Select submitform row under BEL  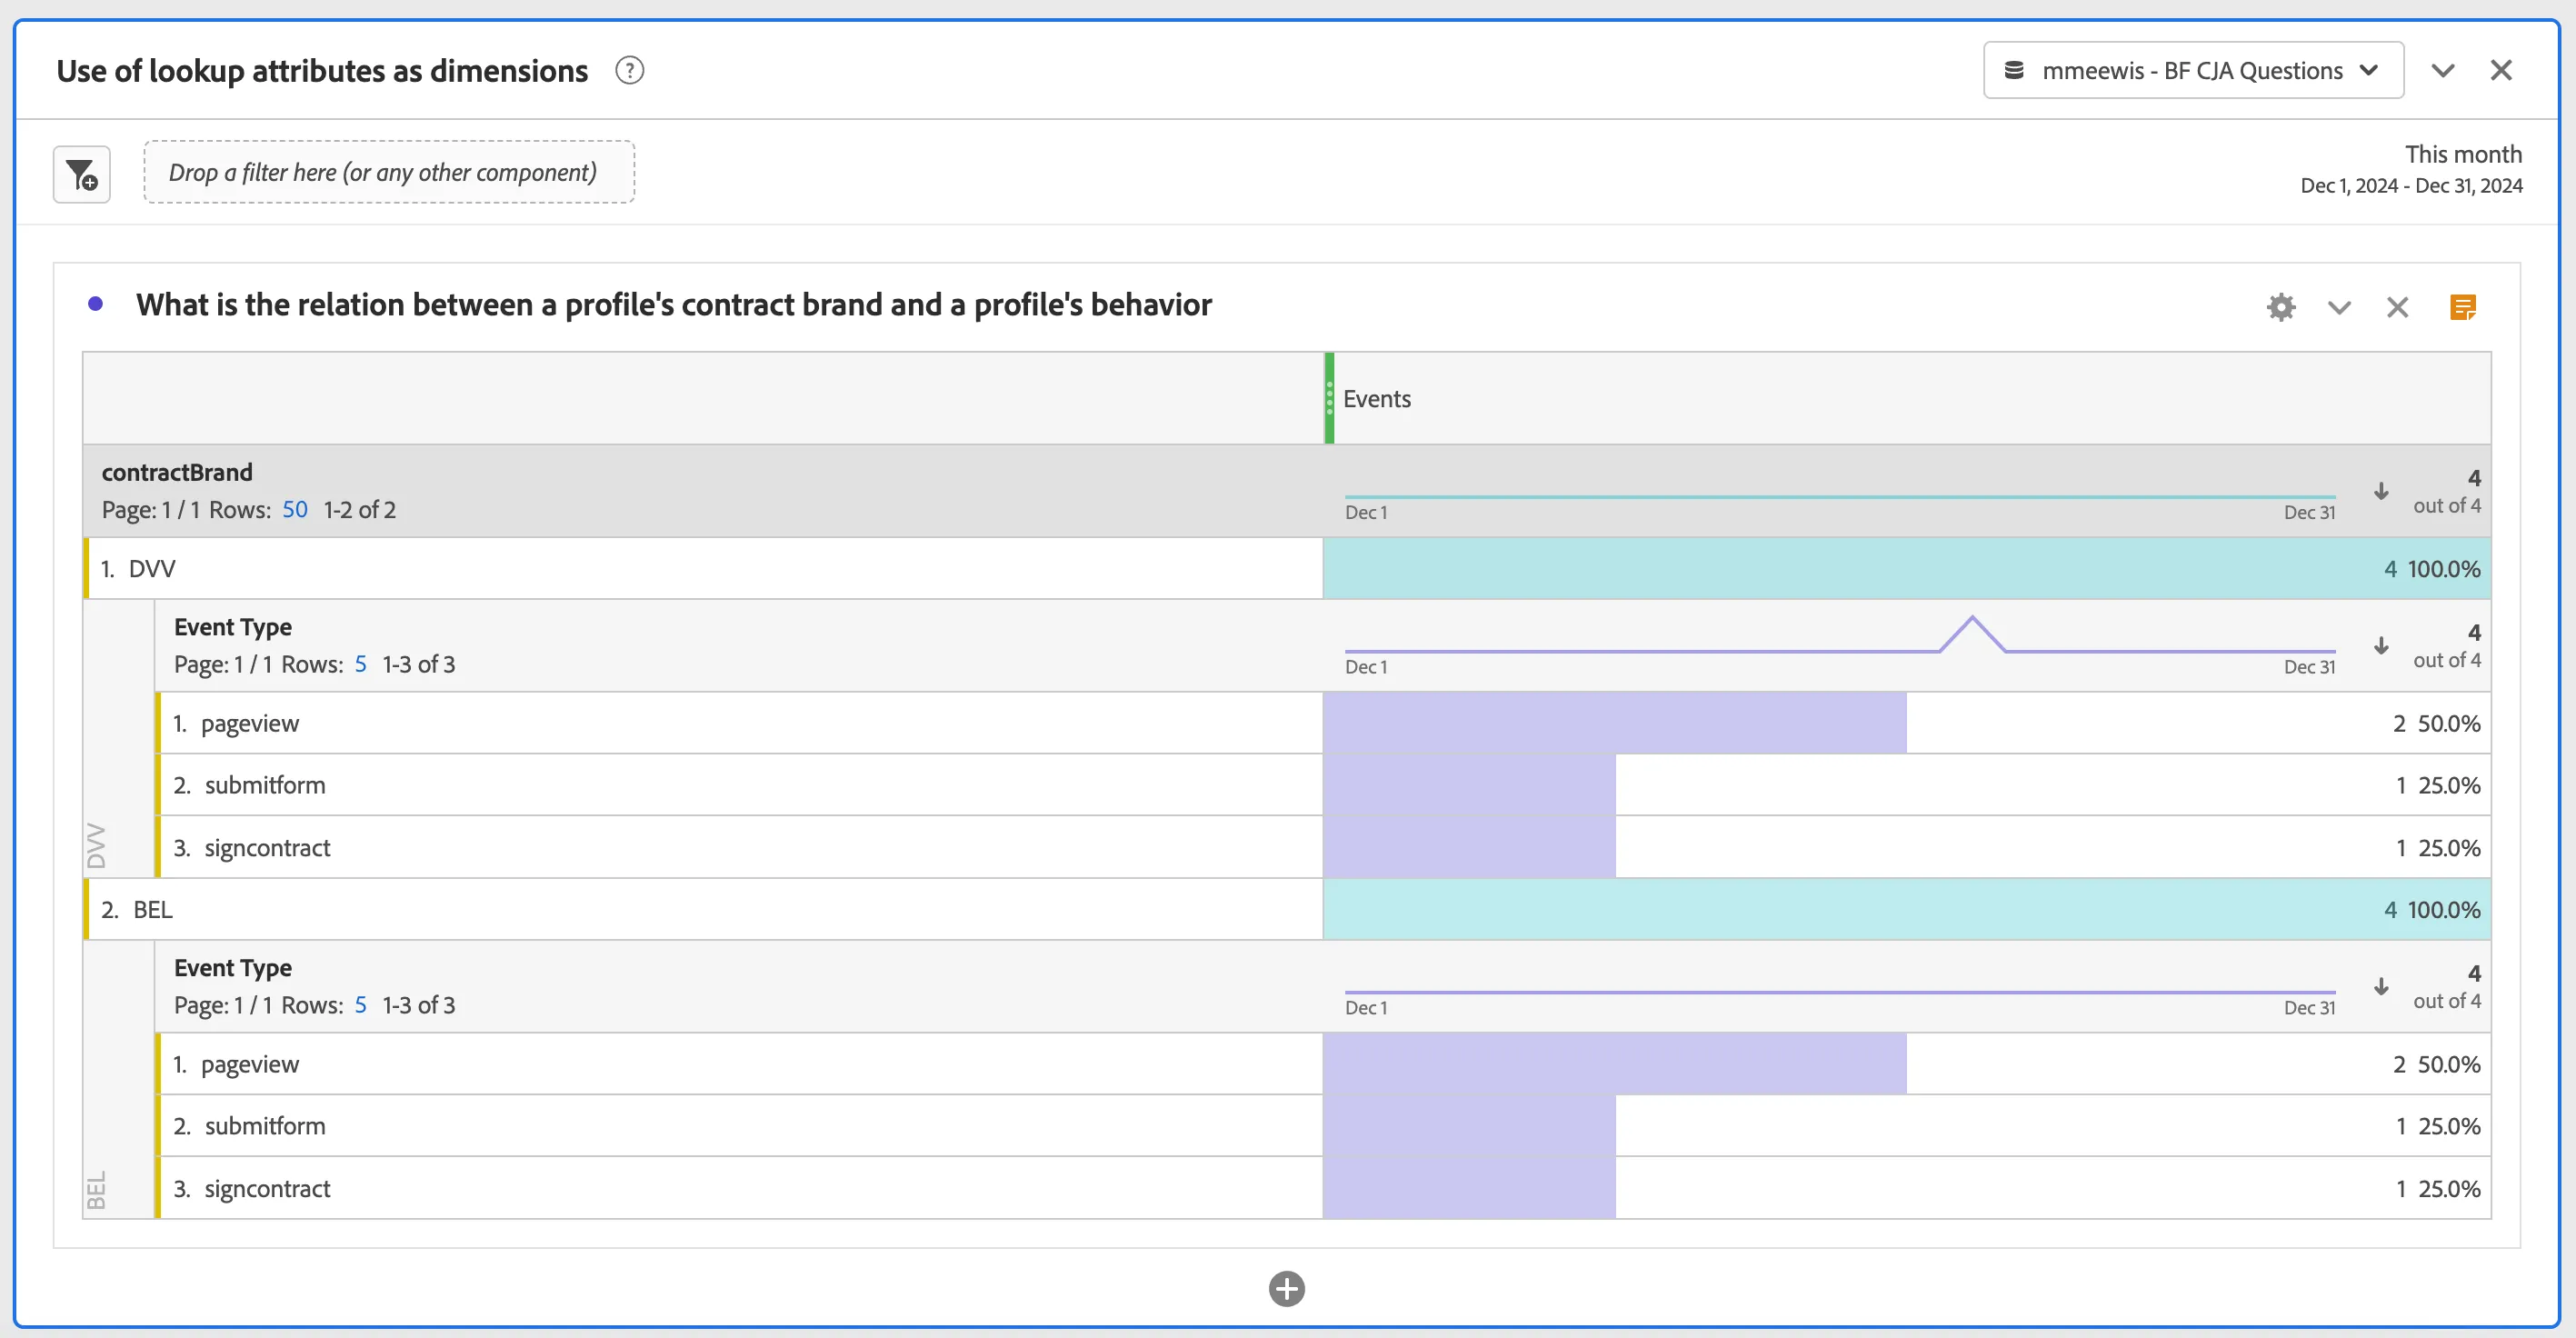click(740, 1126)
